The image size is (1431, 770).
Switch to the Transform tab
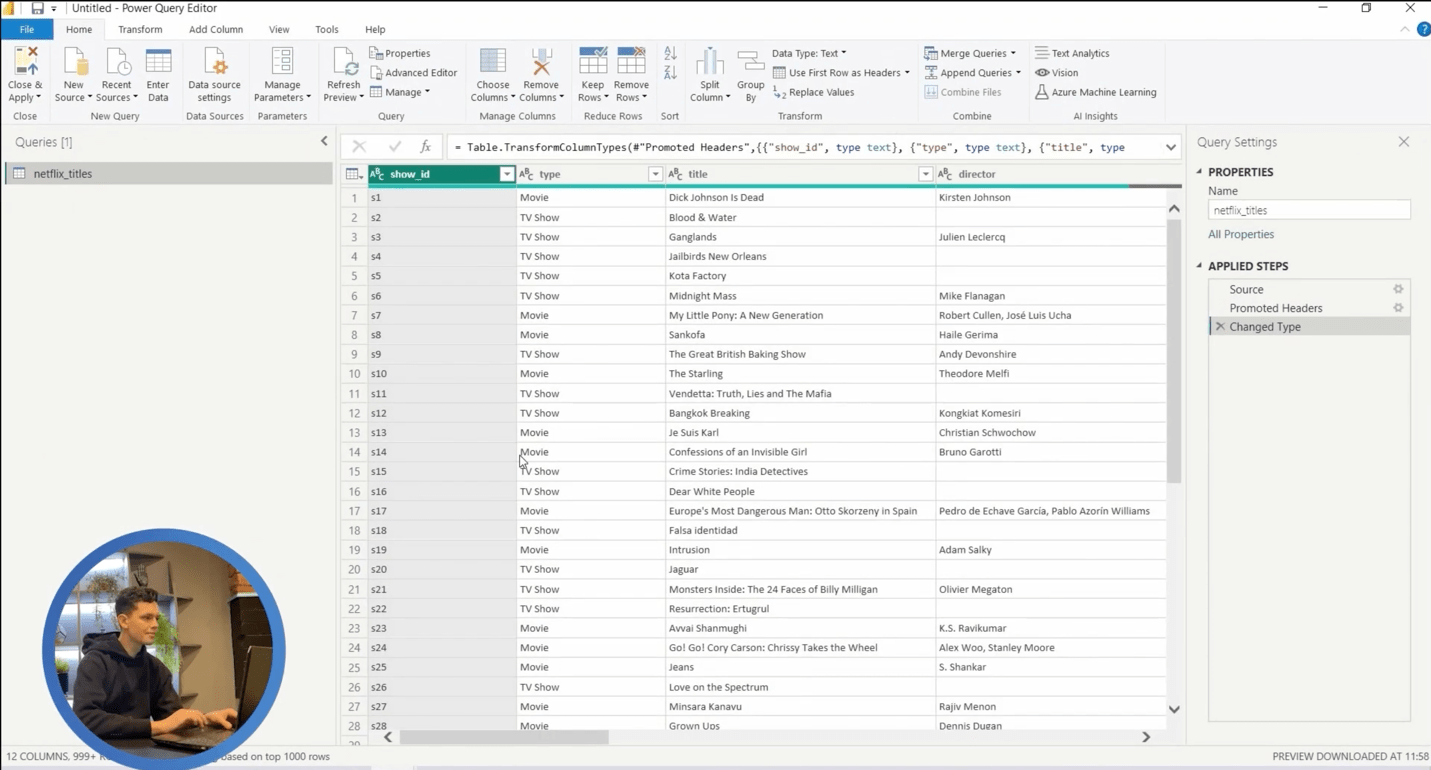[x=140, y=30]
